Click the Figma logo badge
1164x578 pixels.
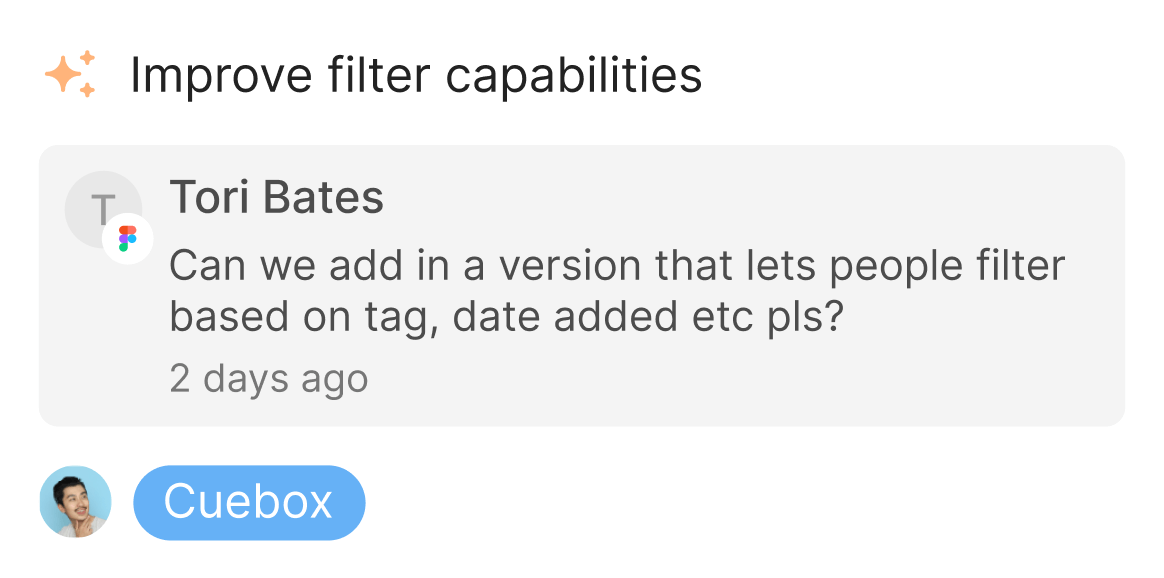tap(128, 239)
